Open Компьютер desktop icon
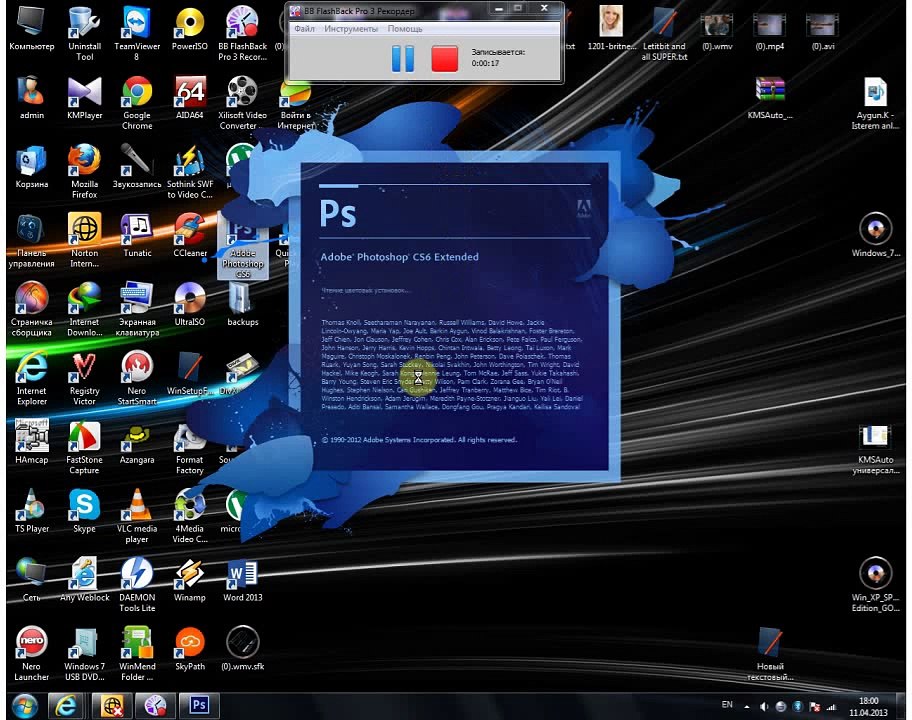The image size is (912, 720). click(31, 29)
